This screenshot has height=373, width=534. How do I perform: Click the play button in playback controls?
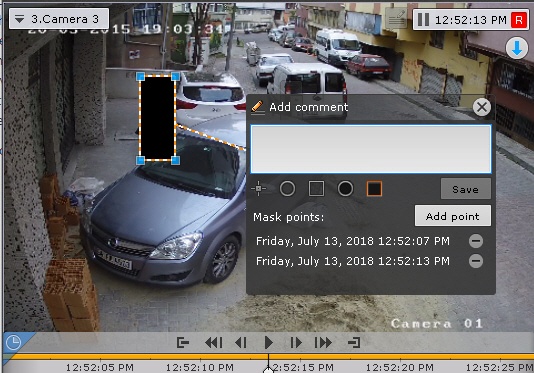click(x=268, y=342)
